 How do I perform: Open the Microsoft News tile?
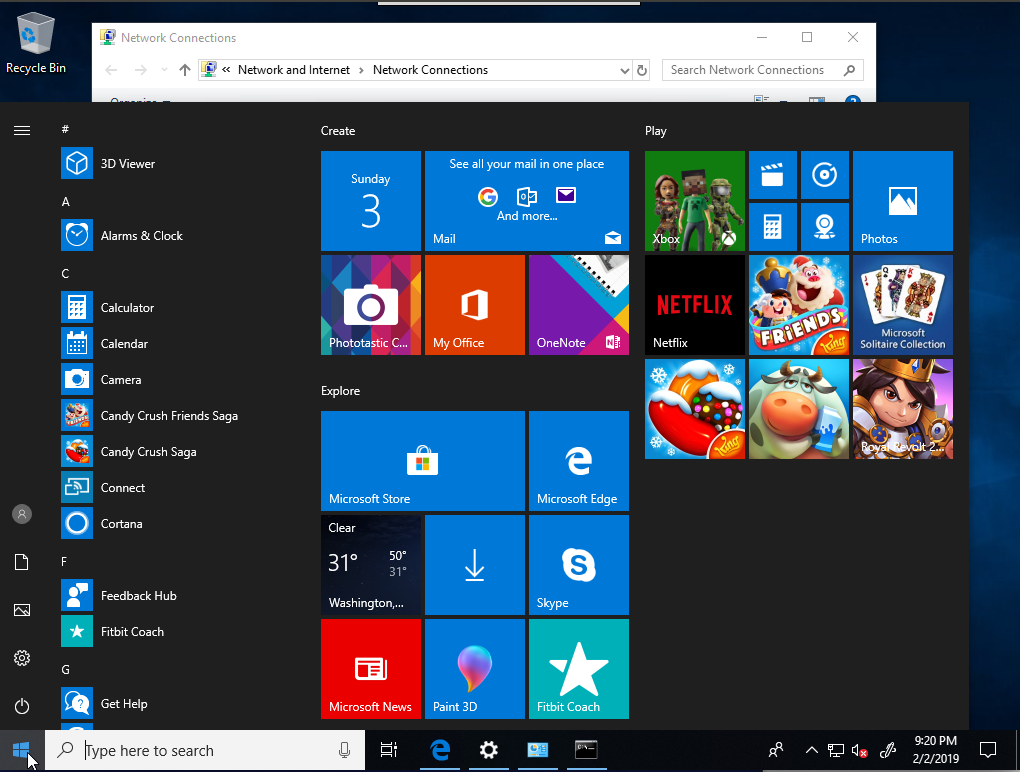(371, 669)
